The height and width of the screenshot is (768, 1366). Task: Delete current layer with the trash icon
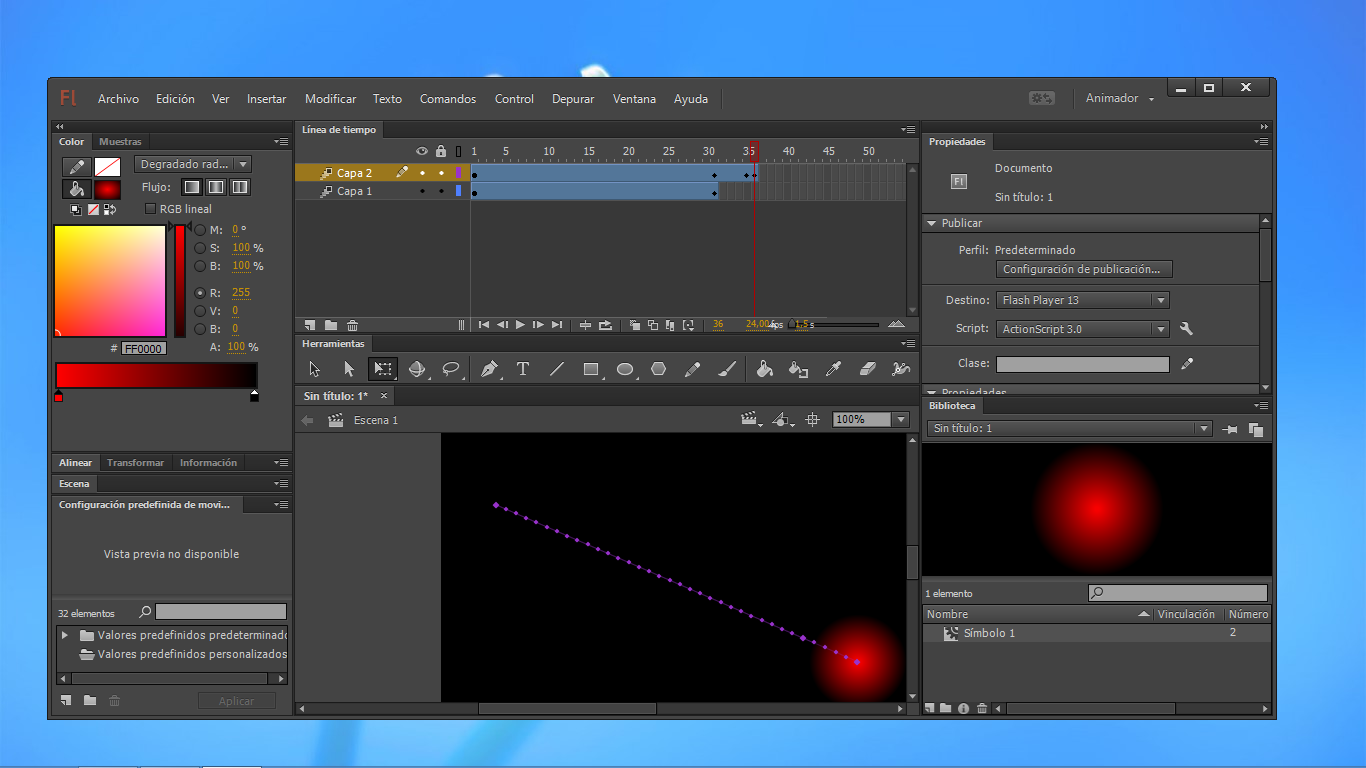click(352, 325)
